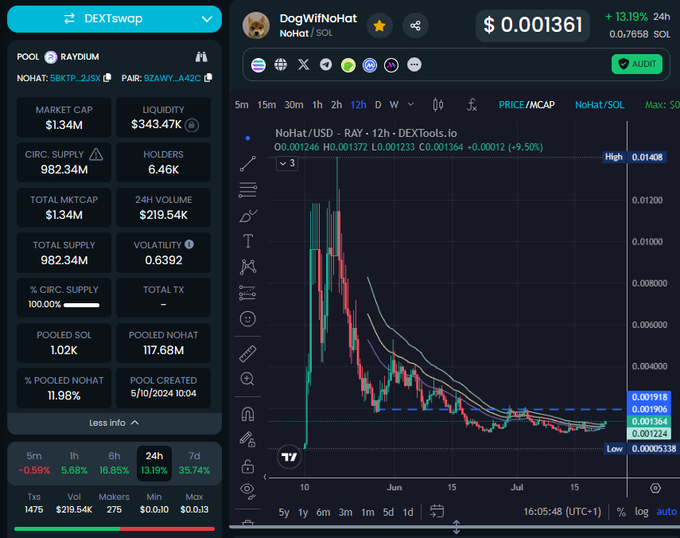
Task: Toggle magnet mode for drawings
Action: click(248, 414)
